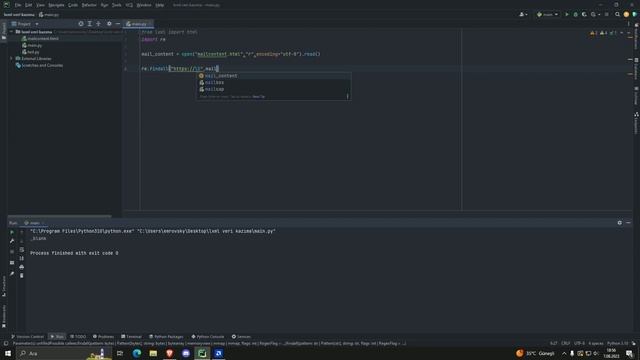Viewport: 640px width, 360px height.
Task: Open run configuration wrench icon in Run panel
Action: [x=12, y=241]
